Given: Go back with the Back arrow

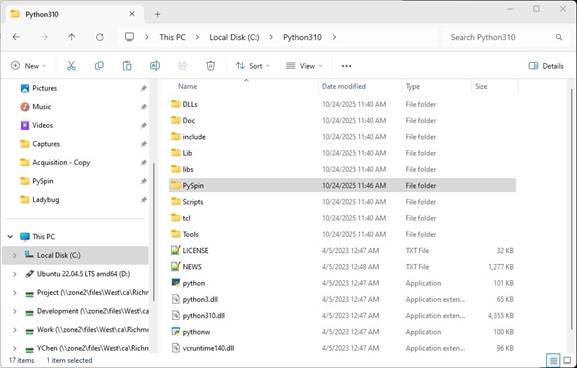Looking at the screenshot, I should (x=16, y=37).
